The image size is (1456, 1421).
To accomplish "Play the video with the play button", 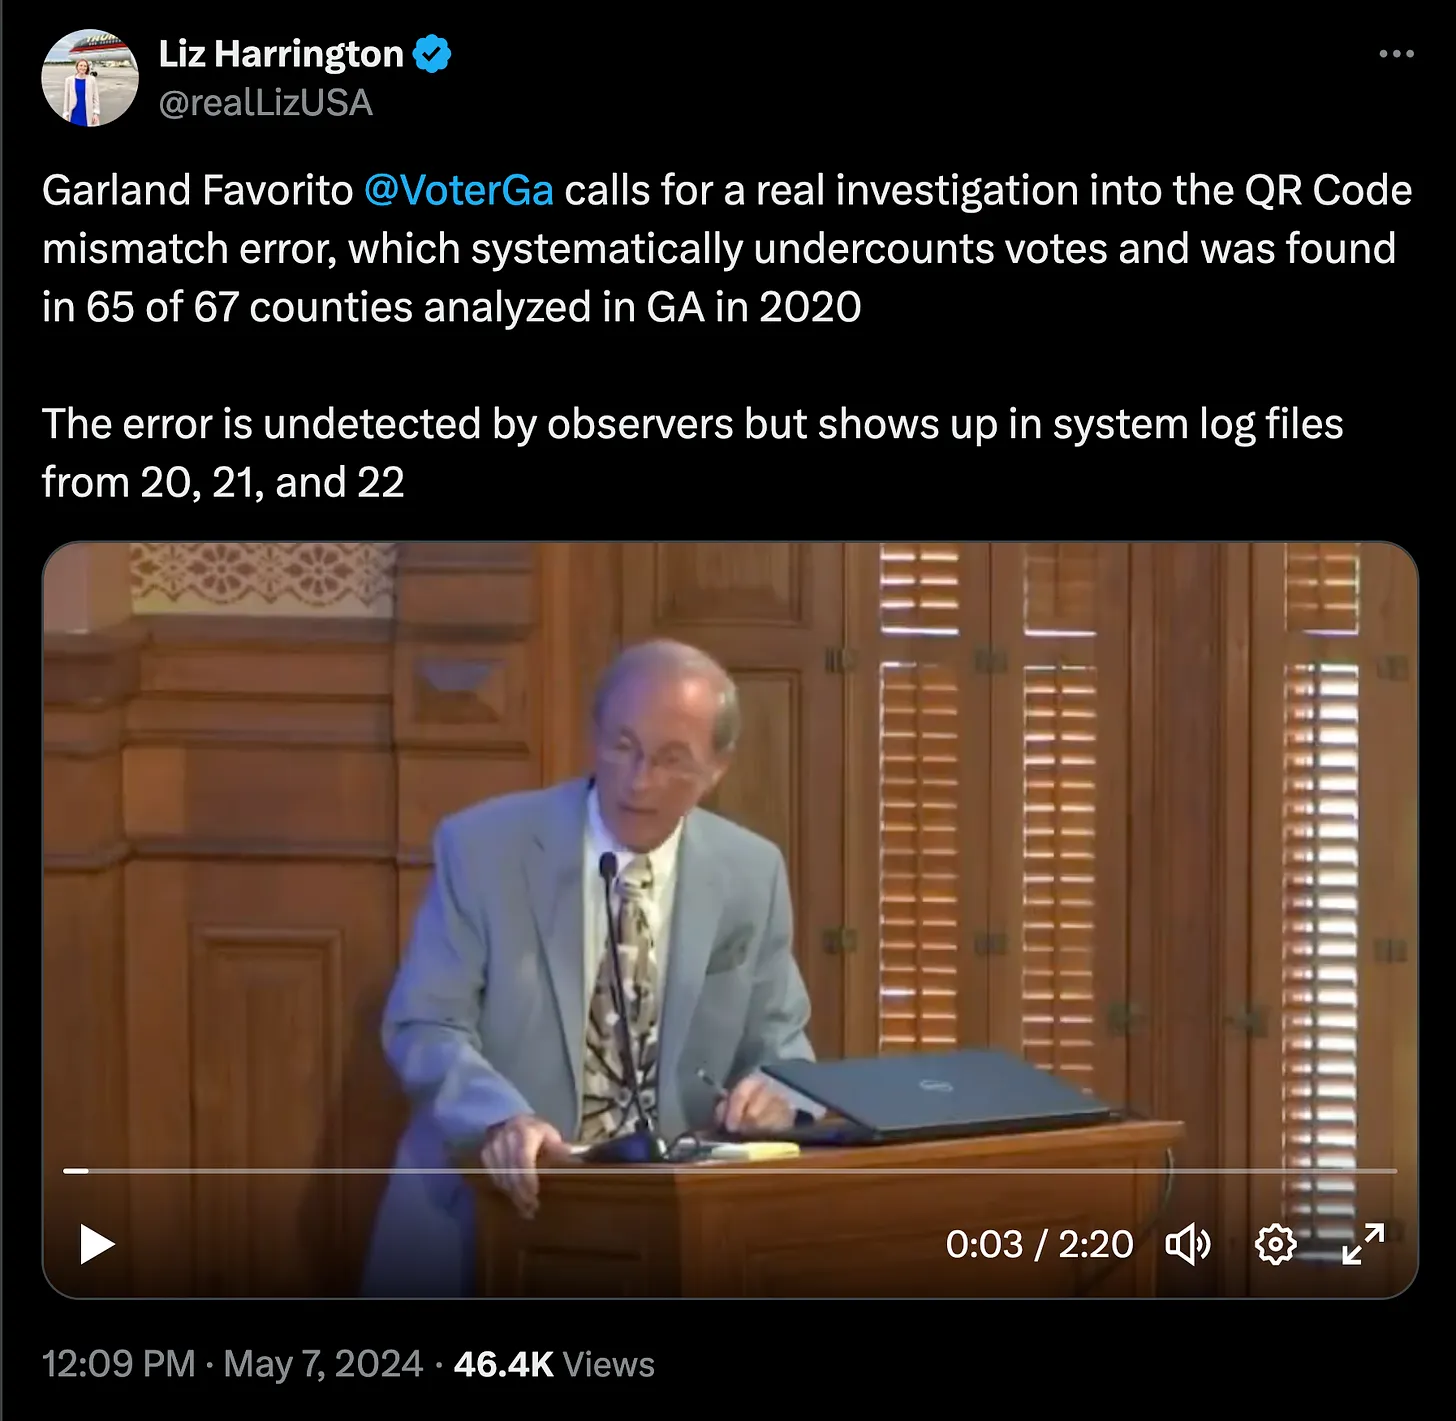I will click(x=97, y=1244).
